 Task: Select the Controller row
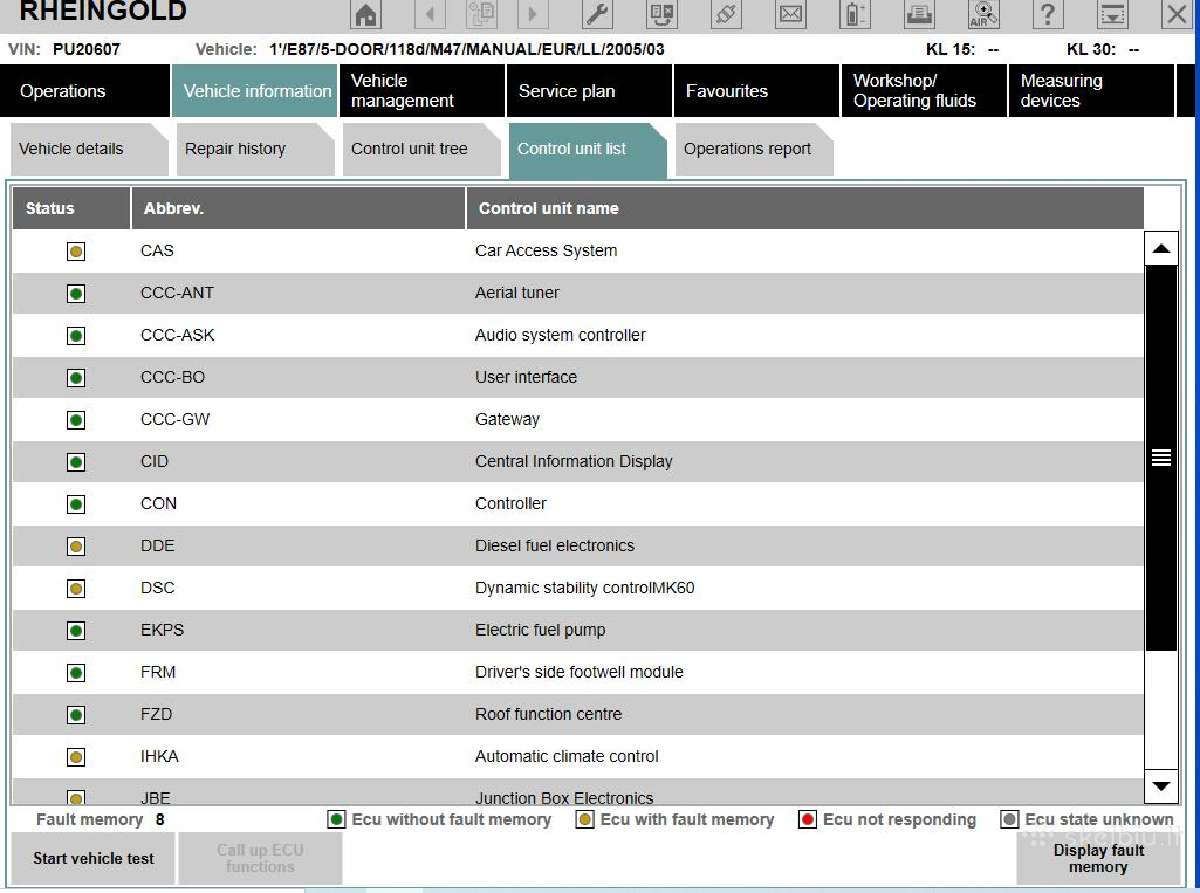(x=578, y=503)
